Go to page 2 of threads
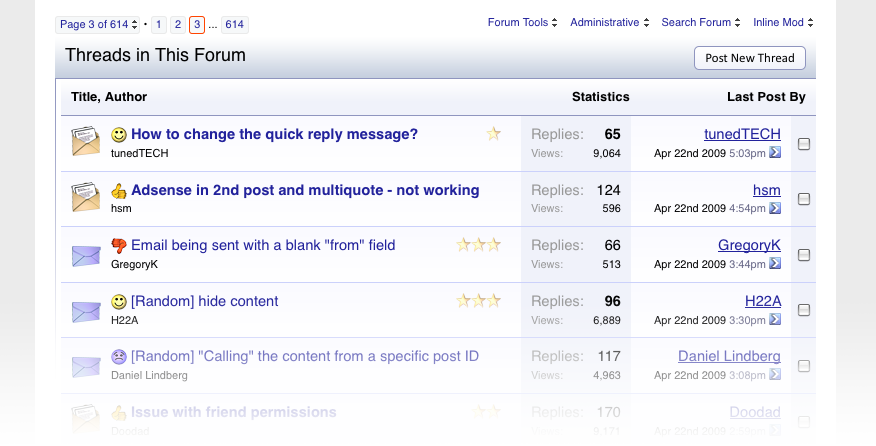876x446 pixels. [x=177, y=24]
